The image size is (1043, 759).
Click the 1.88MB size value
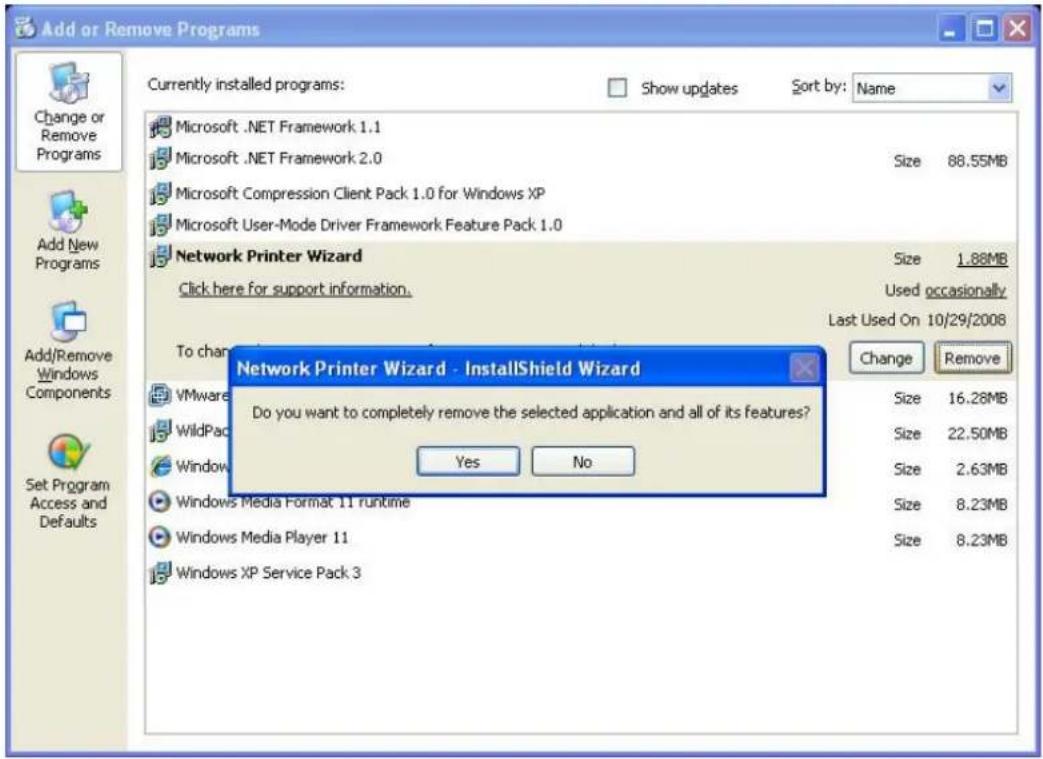(x=982, y=259)
